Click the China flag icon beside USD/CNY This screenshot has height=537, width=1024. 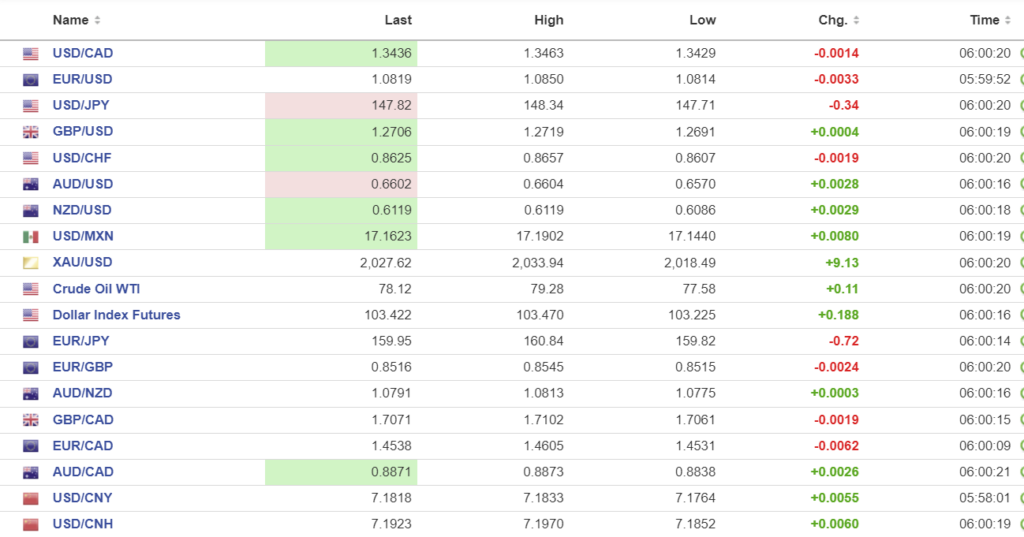coord(31,498)
